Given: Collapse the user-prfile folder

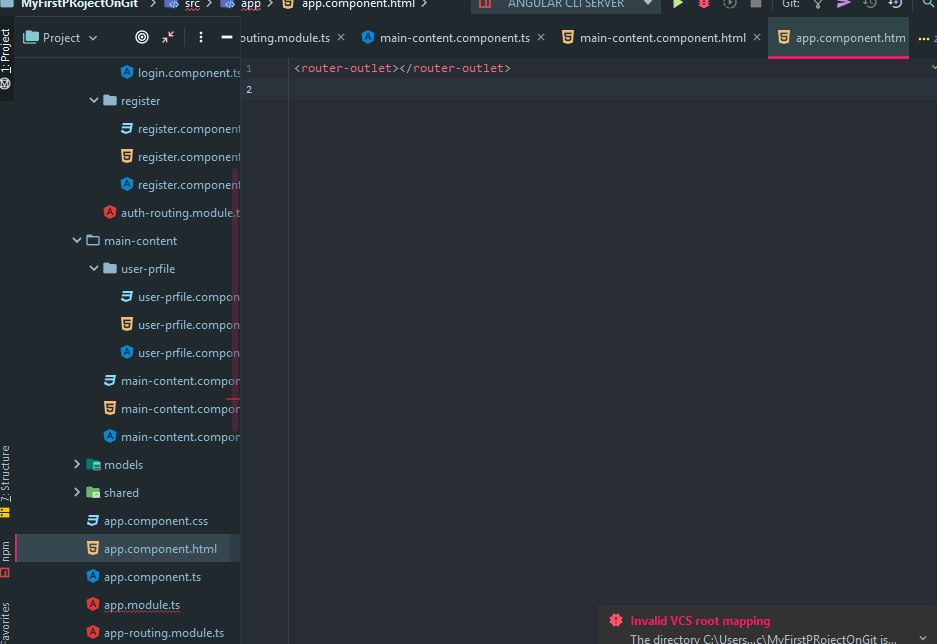Looking at the screenshot, I should point(94,269).
